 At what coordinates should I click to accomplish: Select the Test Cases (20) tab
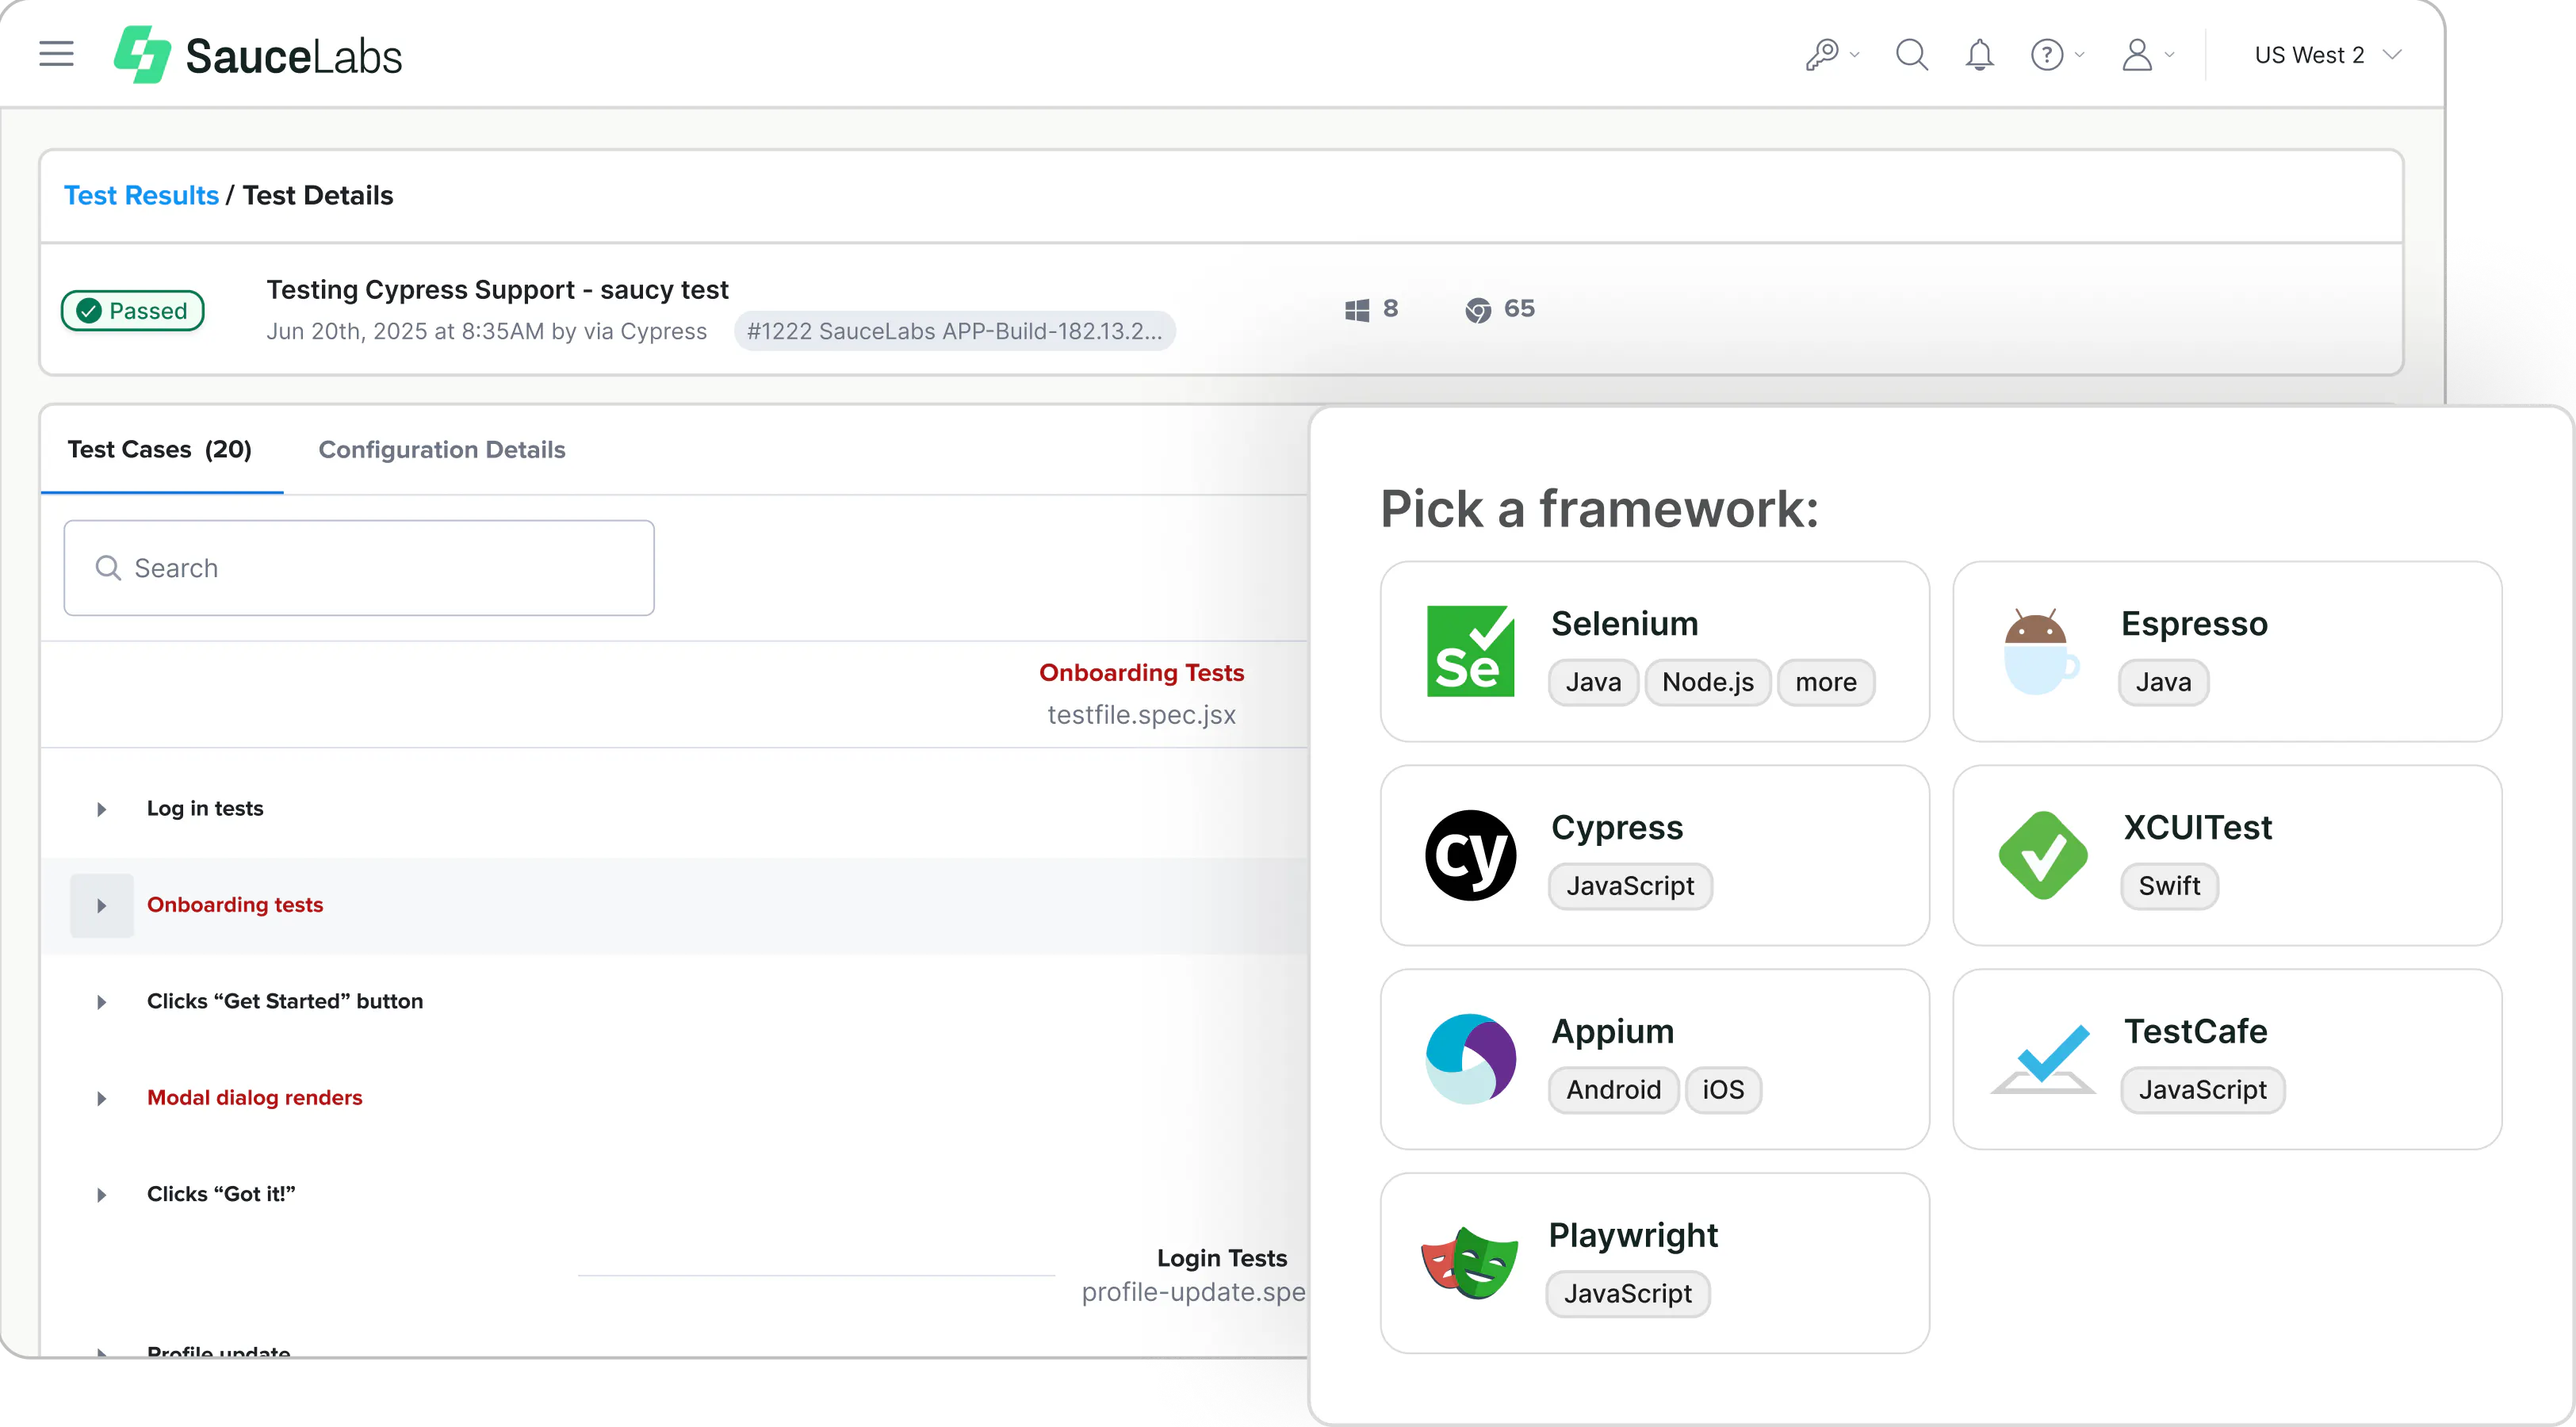point(160,450)
